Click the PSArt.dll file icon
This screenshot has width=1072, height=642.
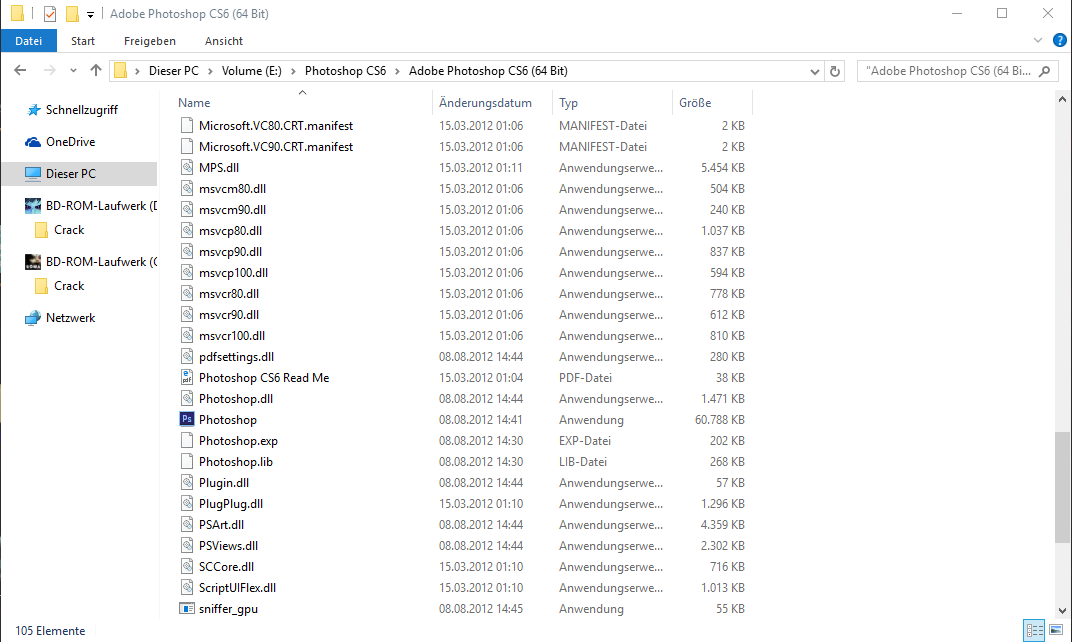pyautogui.click(x=187, y=525)
